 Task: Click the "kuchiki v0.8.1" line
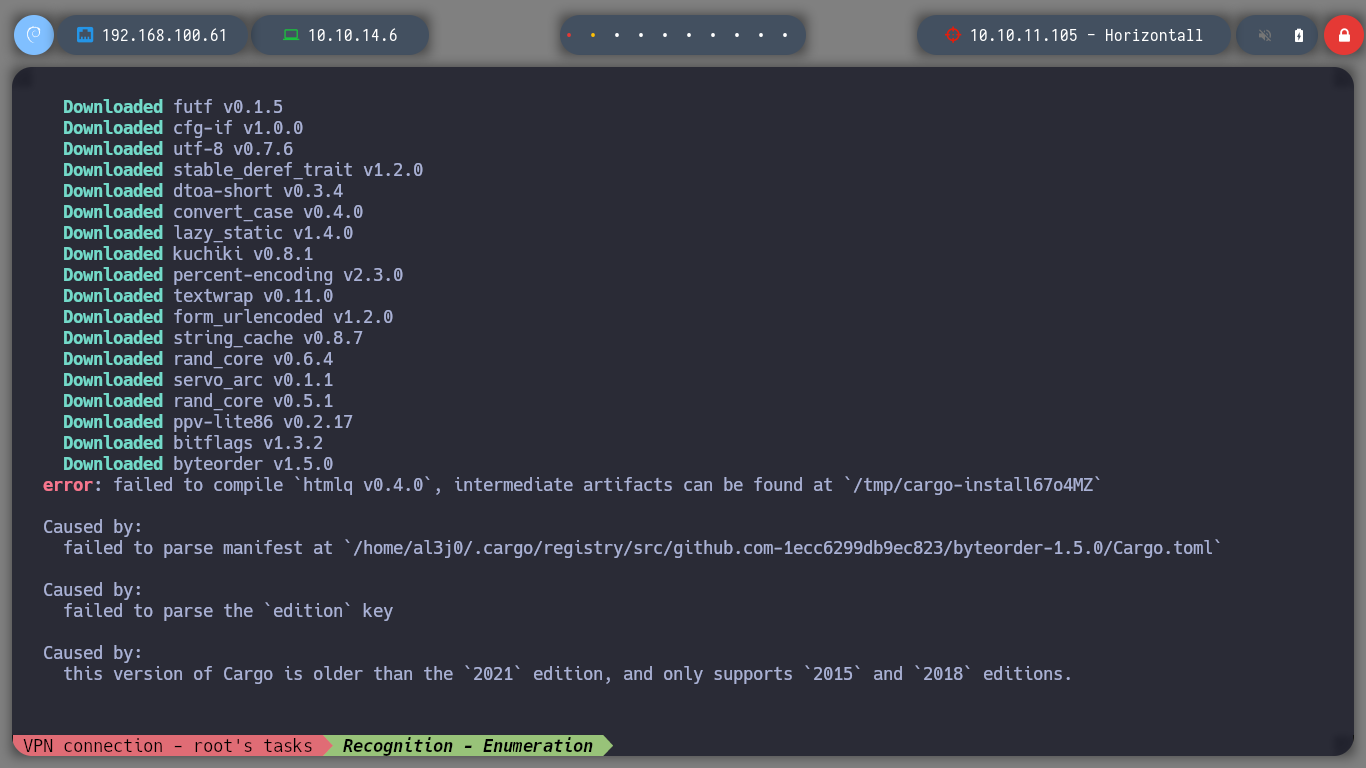click(243, 254)
